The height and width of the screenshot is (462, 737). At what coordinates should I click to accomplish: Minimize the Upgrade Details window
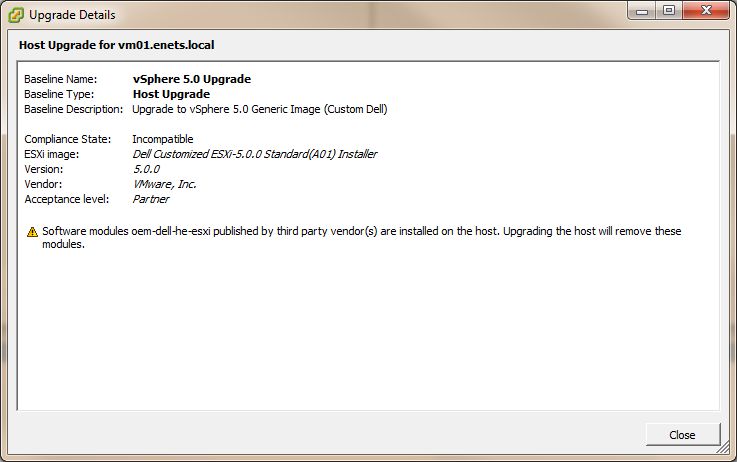click(x=642, y=11)
